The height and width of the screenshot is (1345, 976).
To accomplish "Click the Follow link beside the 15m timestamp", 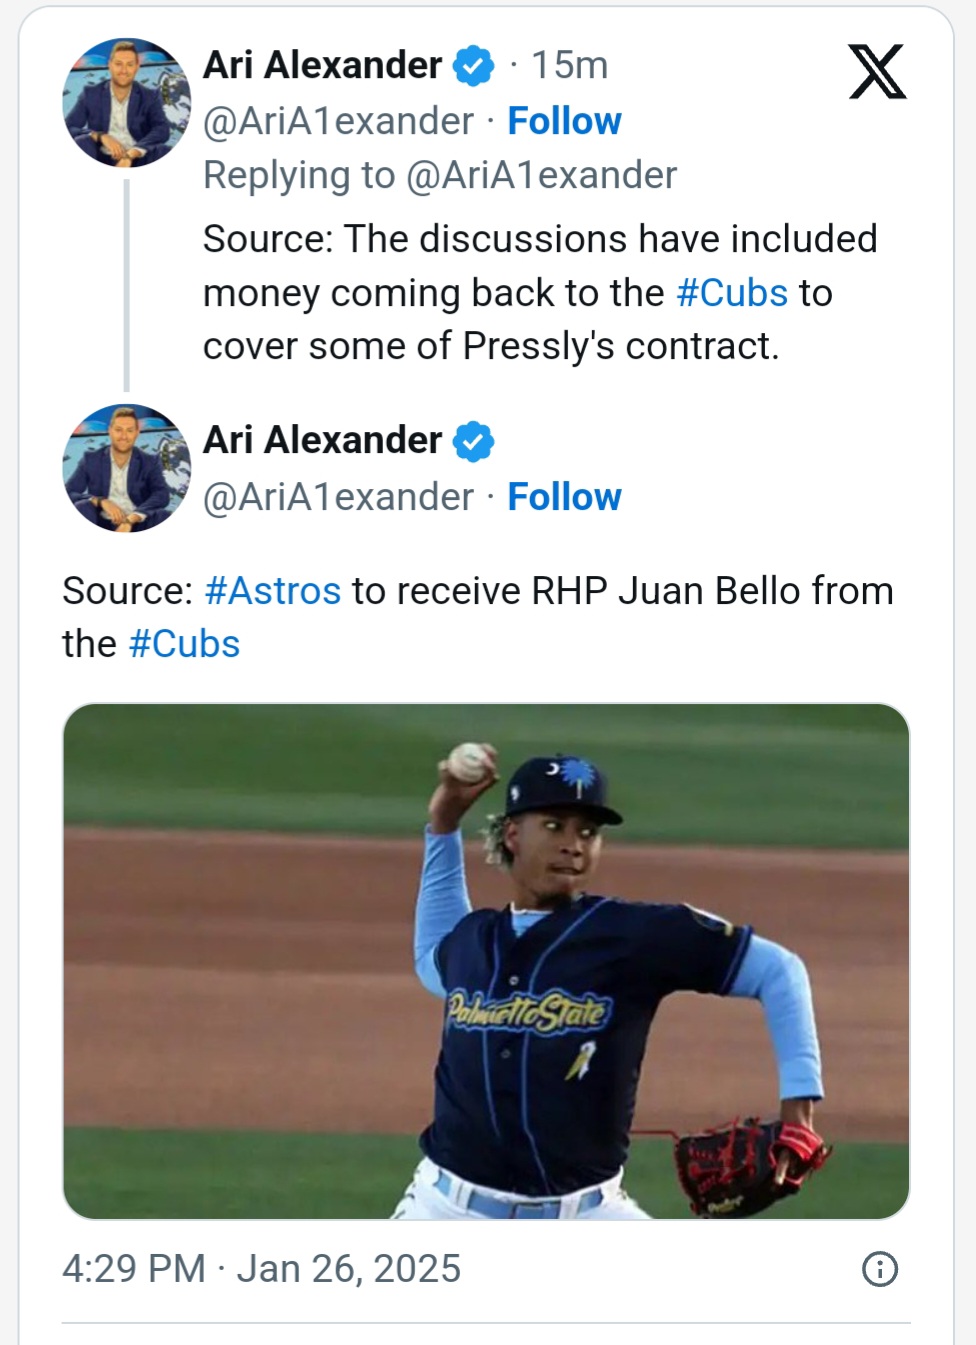I will point(564,121).
